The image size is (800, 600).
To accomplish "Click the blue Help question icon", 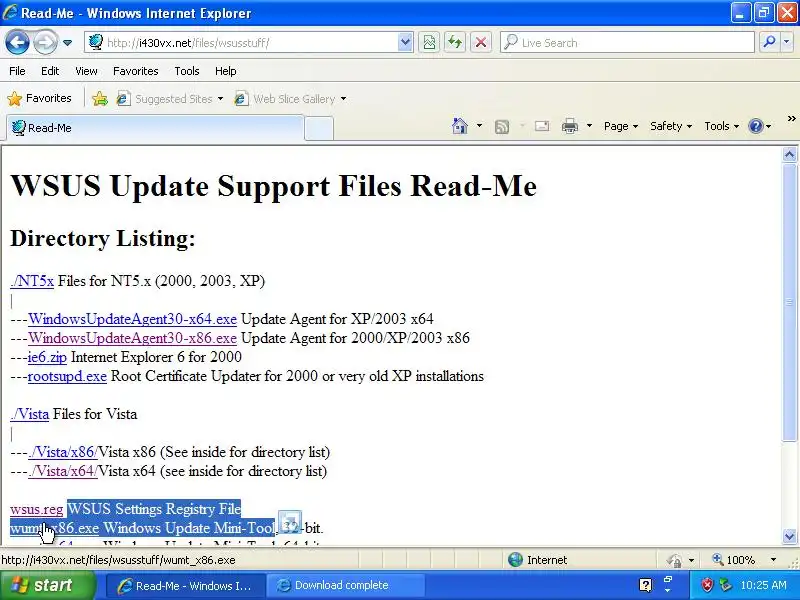I will tap(756, 126).
